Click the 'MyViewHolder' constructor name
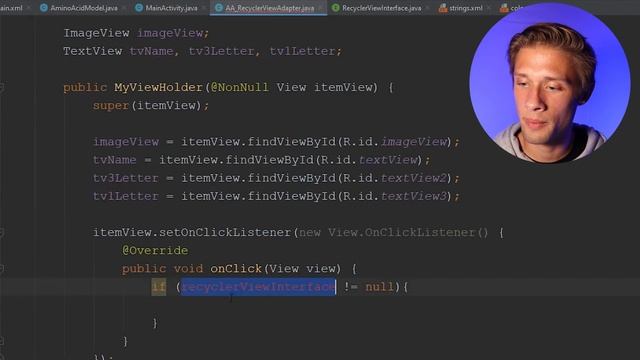 tap(158, 87)
